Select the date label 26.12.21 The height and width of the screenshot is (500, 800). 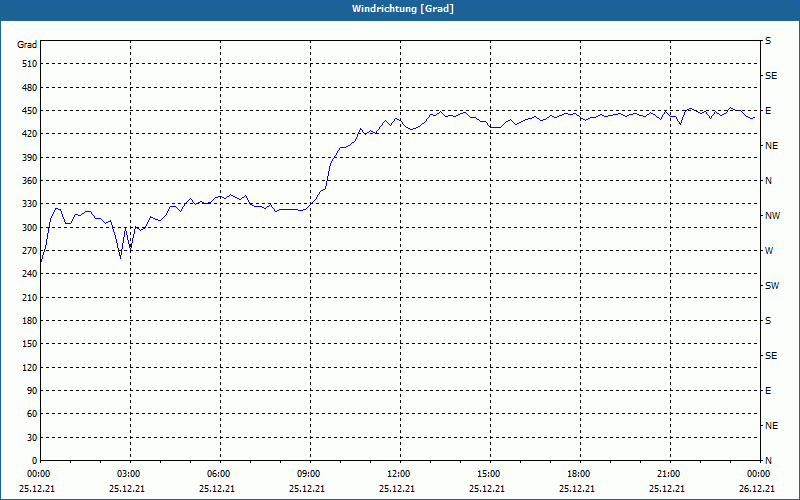(x=757, y=489)
